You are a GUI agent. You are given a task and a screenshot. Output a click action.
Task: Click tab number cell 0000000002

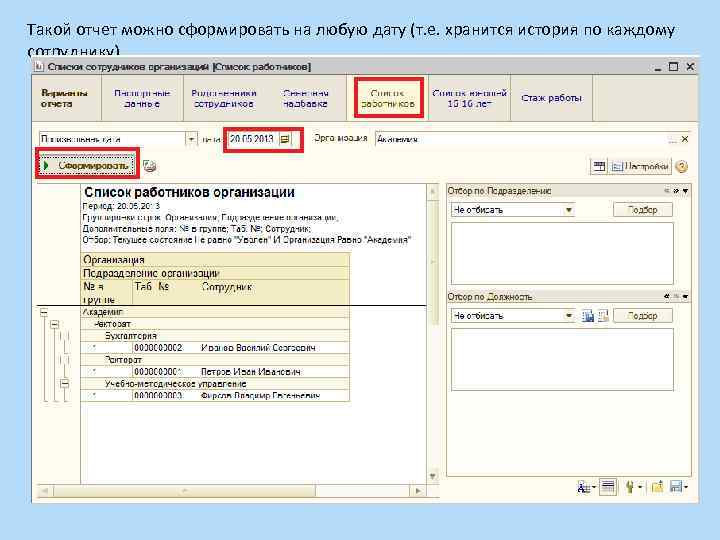click(158, 348)
